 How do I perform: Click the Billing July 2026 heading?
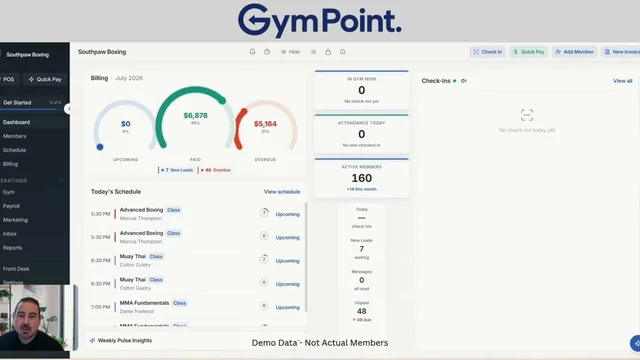point(117,78)
